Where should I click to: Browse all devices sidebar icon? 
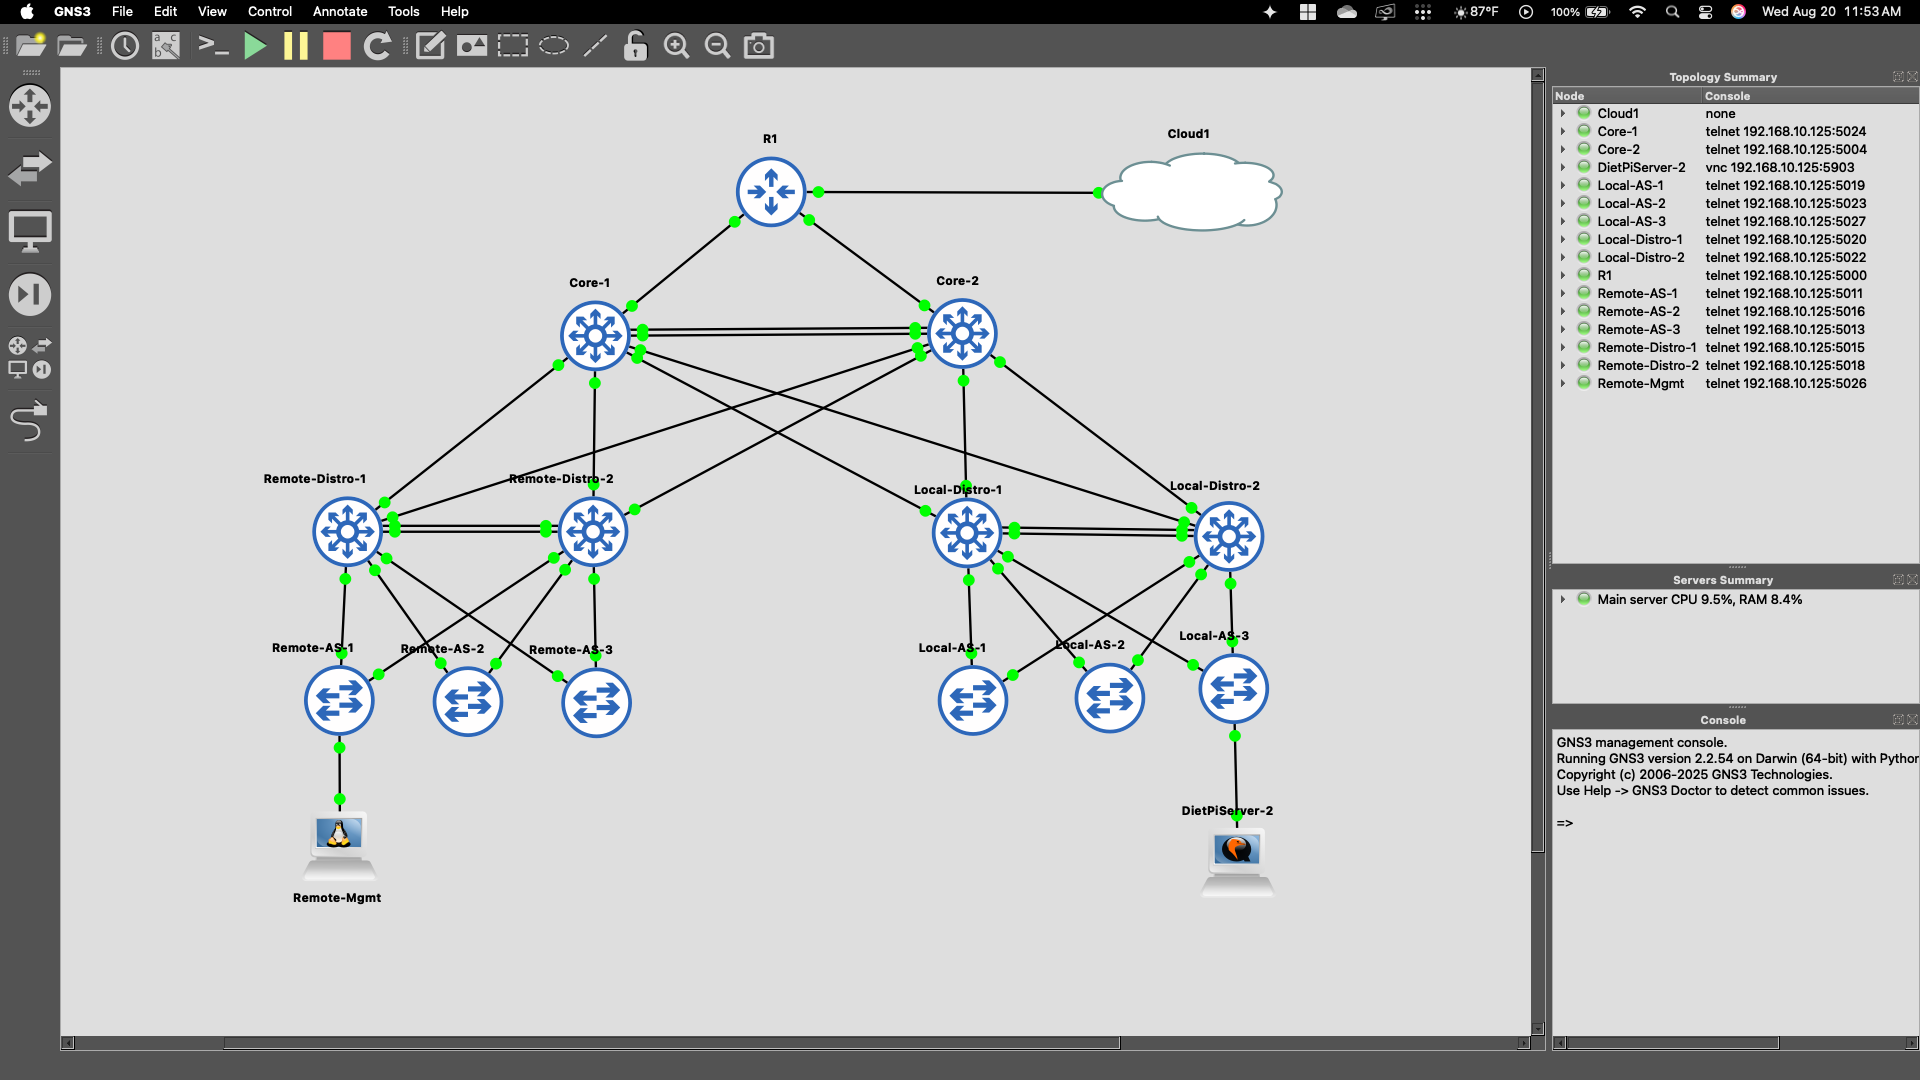(30, 358)
